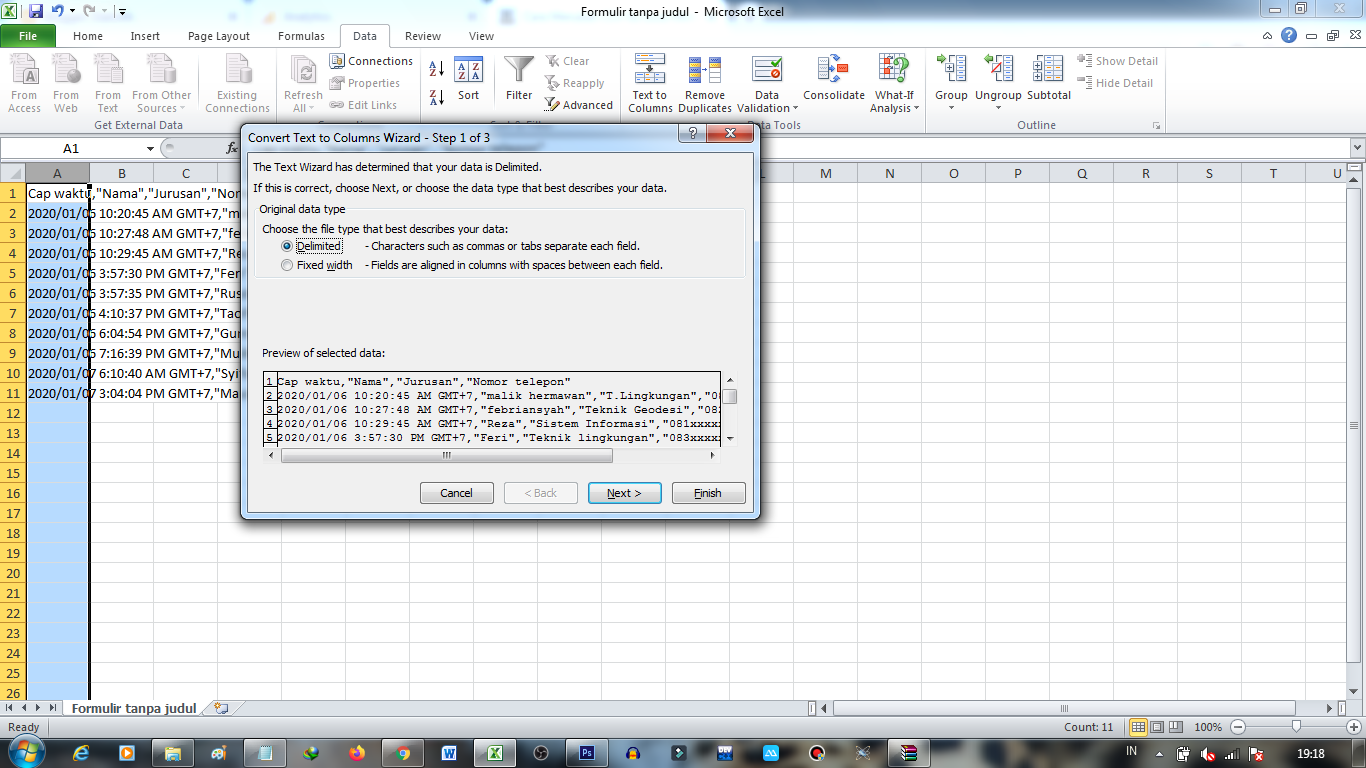The height and width of the screenshot is (768, 1366).
Task: Open the From Access import tool
Action: [x=24, y=84]
